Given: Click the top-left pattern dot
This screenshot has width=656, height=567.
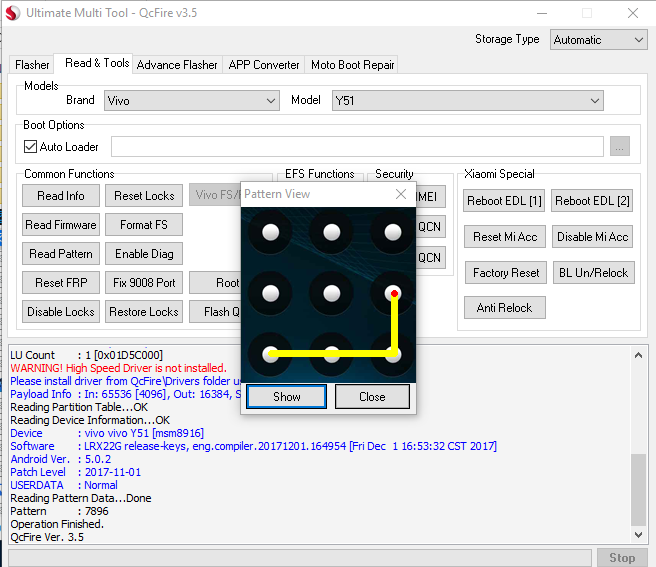Looking at the screenshot, I should coord(270,232).
